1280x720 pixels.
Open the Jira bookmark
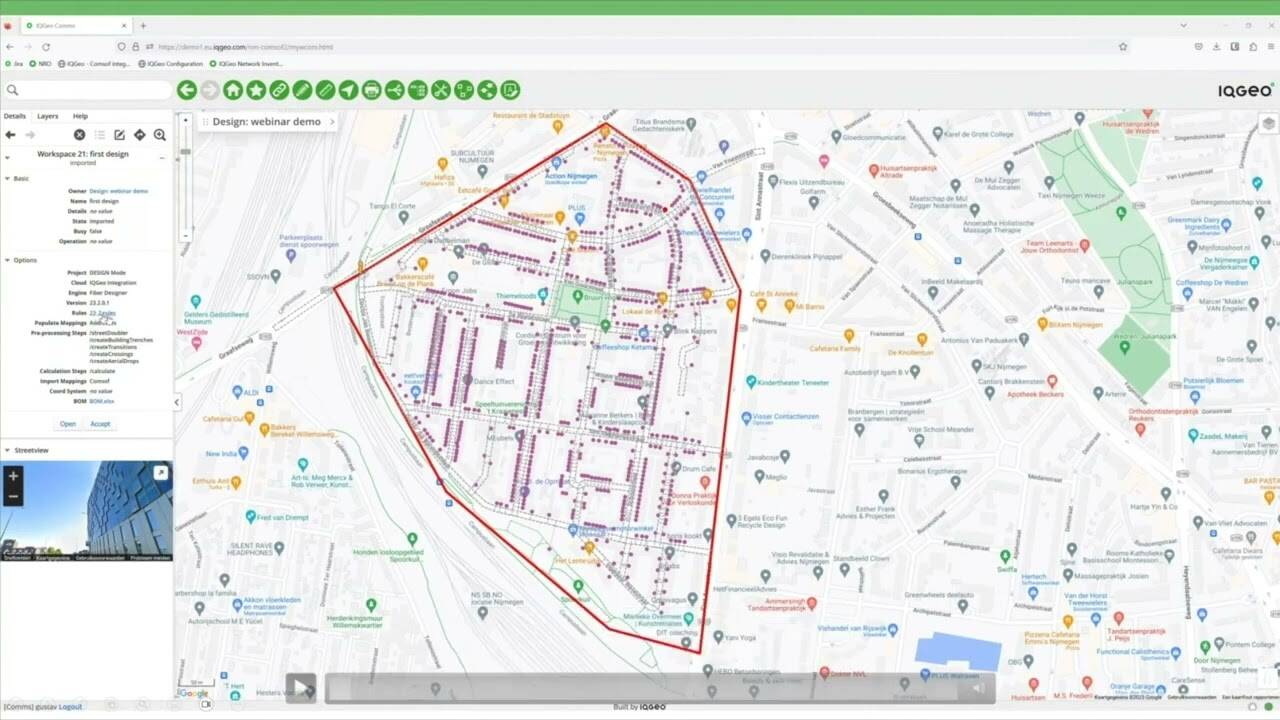tap(14, 64)
